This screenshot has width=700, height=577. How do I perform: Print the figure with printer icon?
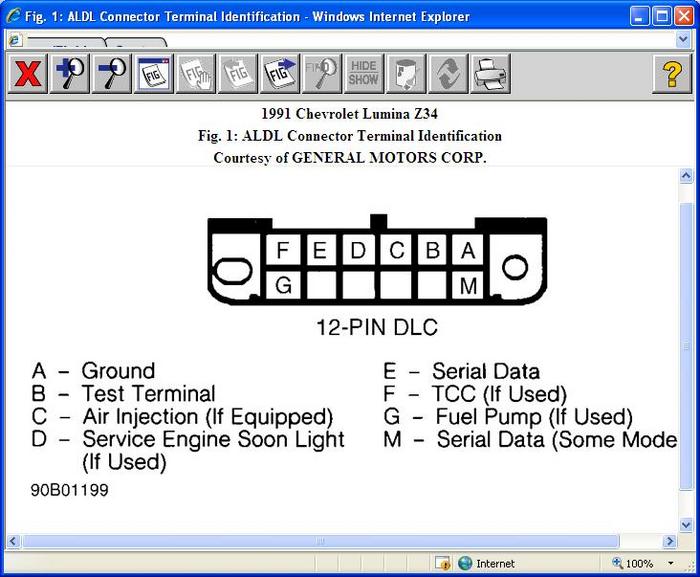490,74
